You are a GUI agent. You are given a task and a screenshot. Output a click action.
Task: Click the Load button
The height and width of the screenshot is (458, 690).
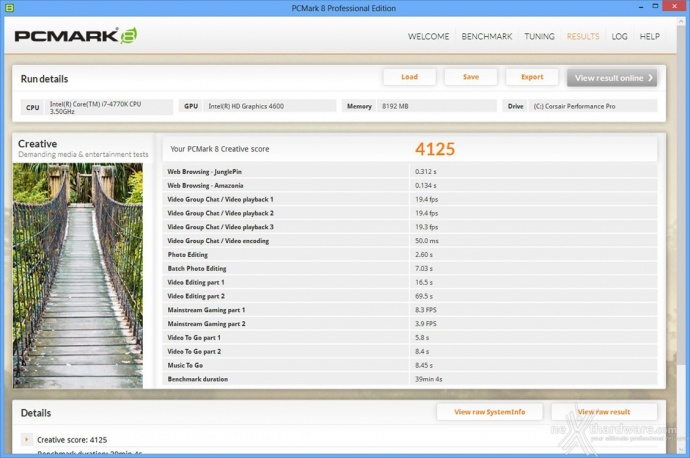coord(409,77)
